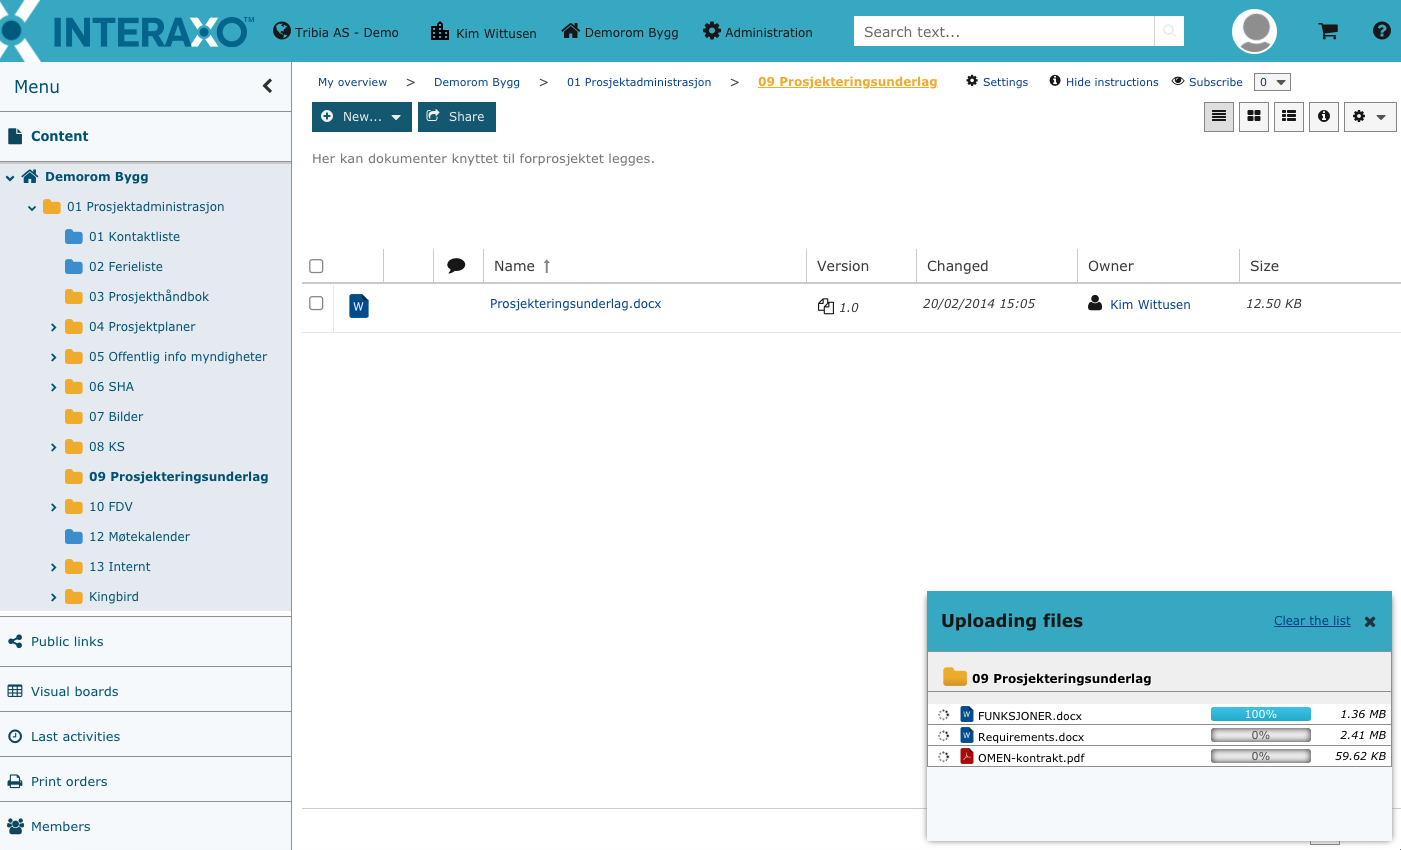Sort the file list by Name column
Viewport: 1401px width, 850px height.
[515, 266]
